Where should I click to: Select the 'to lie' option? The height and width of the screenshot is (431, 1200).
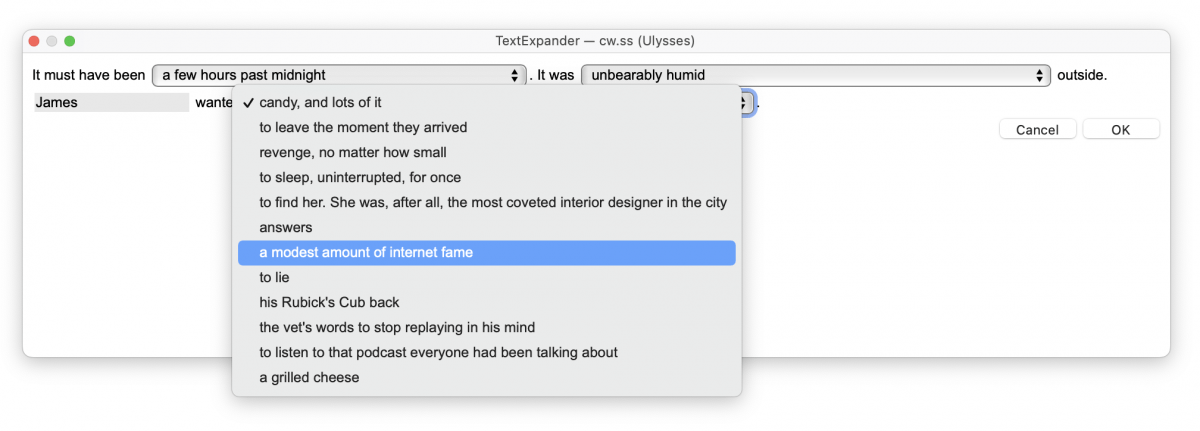point(486,277)
